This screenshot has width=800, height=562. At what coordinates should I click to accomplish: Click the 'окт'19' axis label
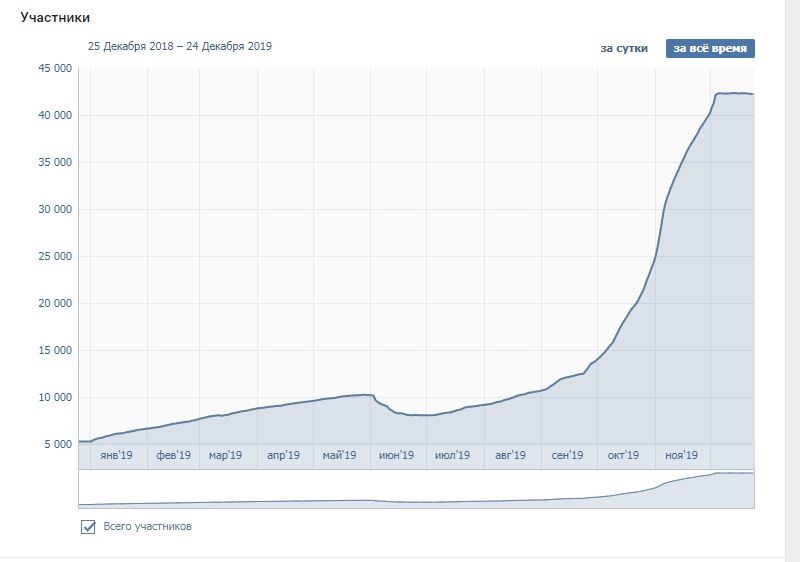tap(623, 455)
